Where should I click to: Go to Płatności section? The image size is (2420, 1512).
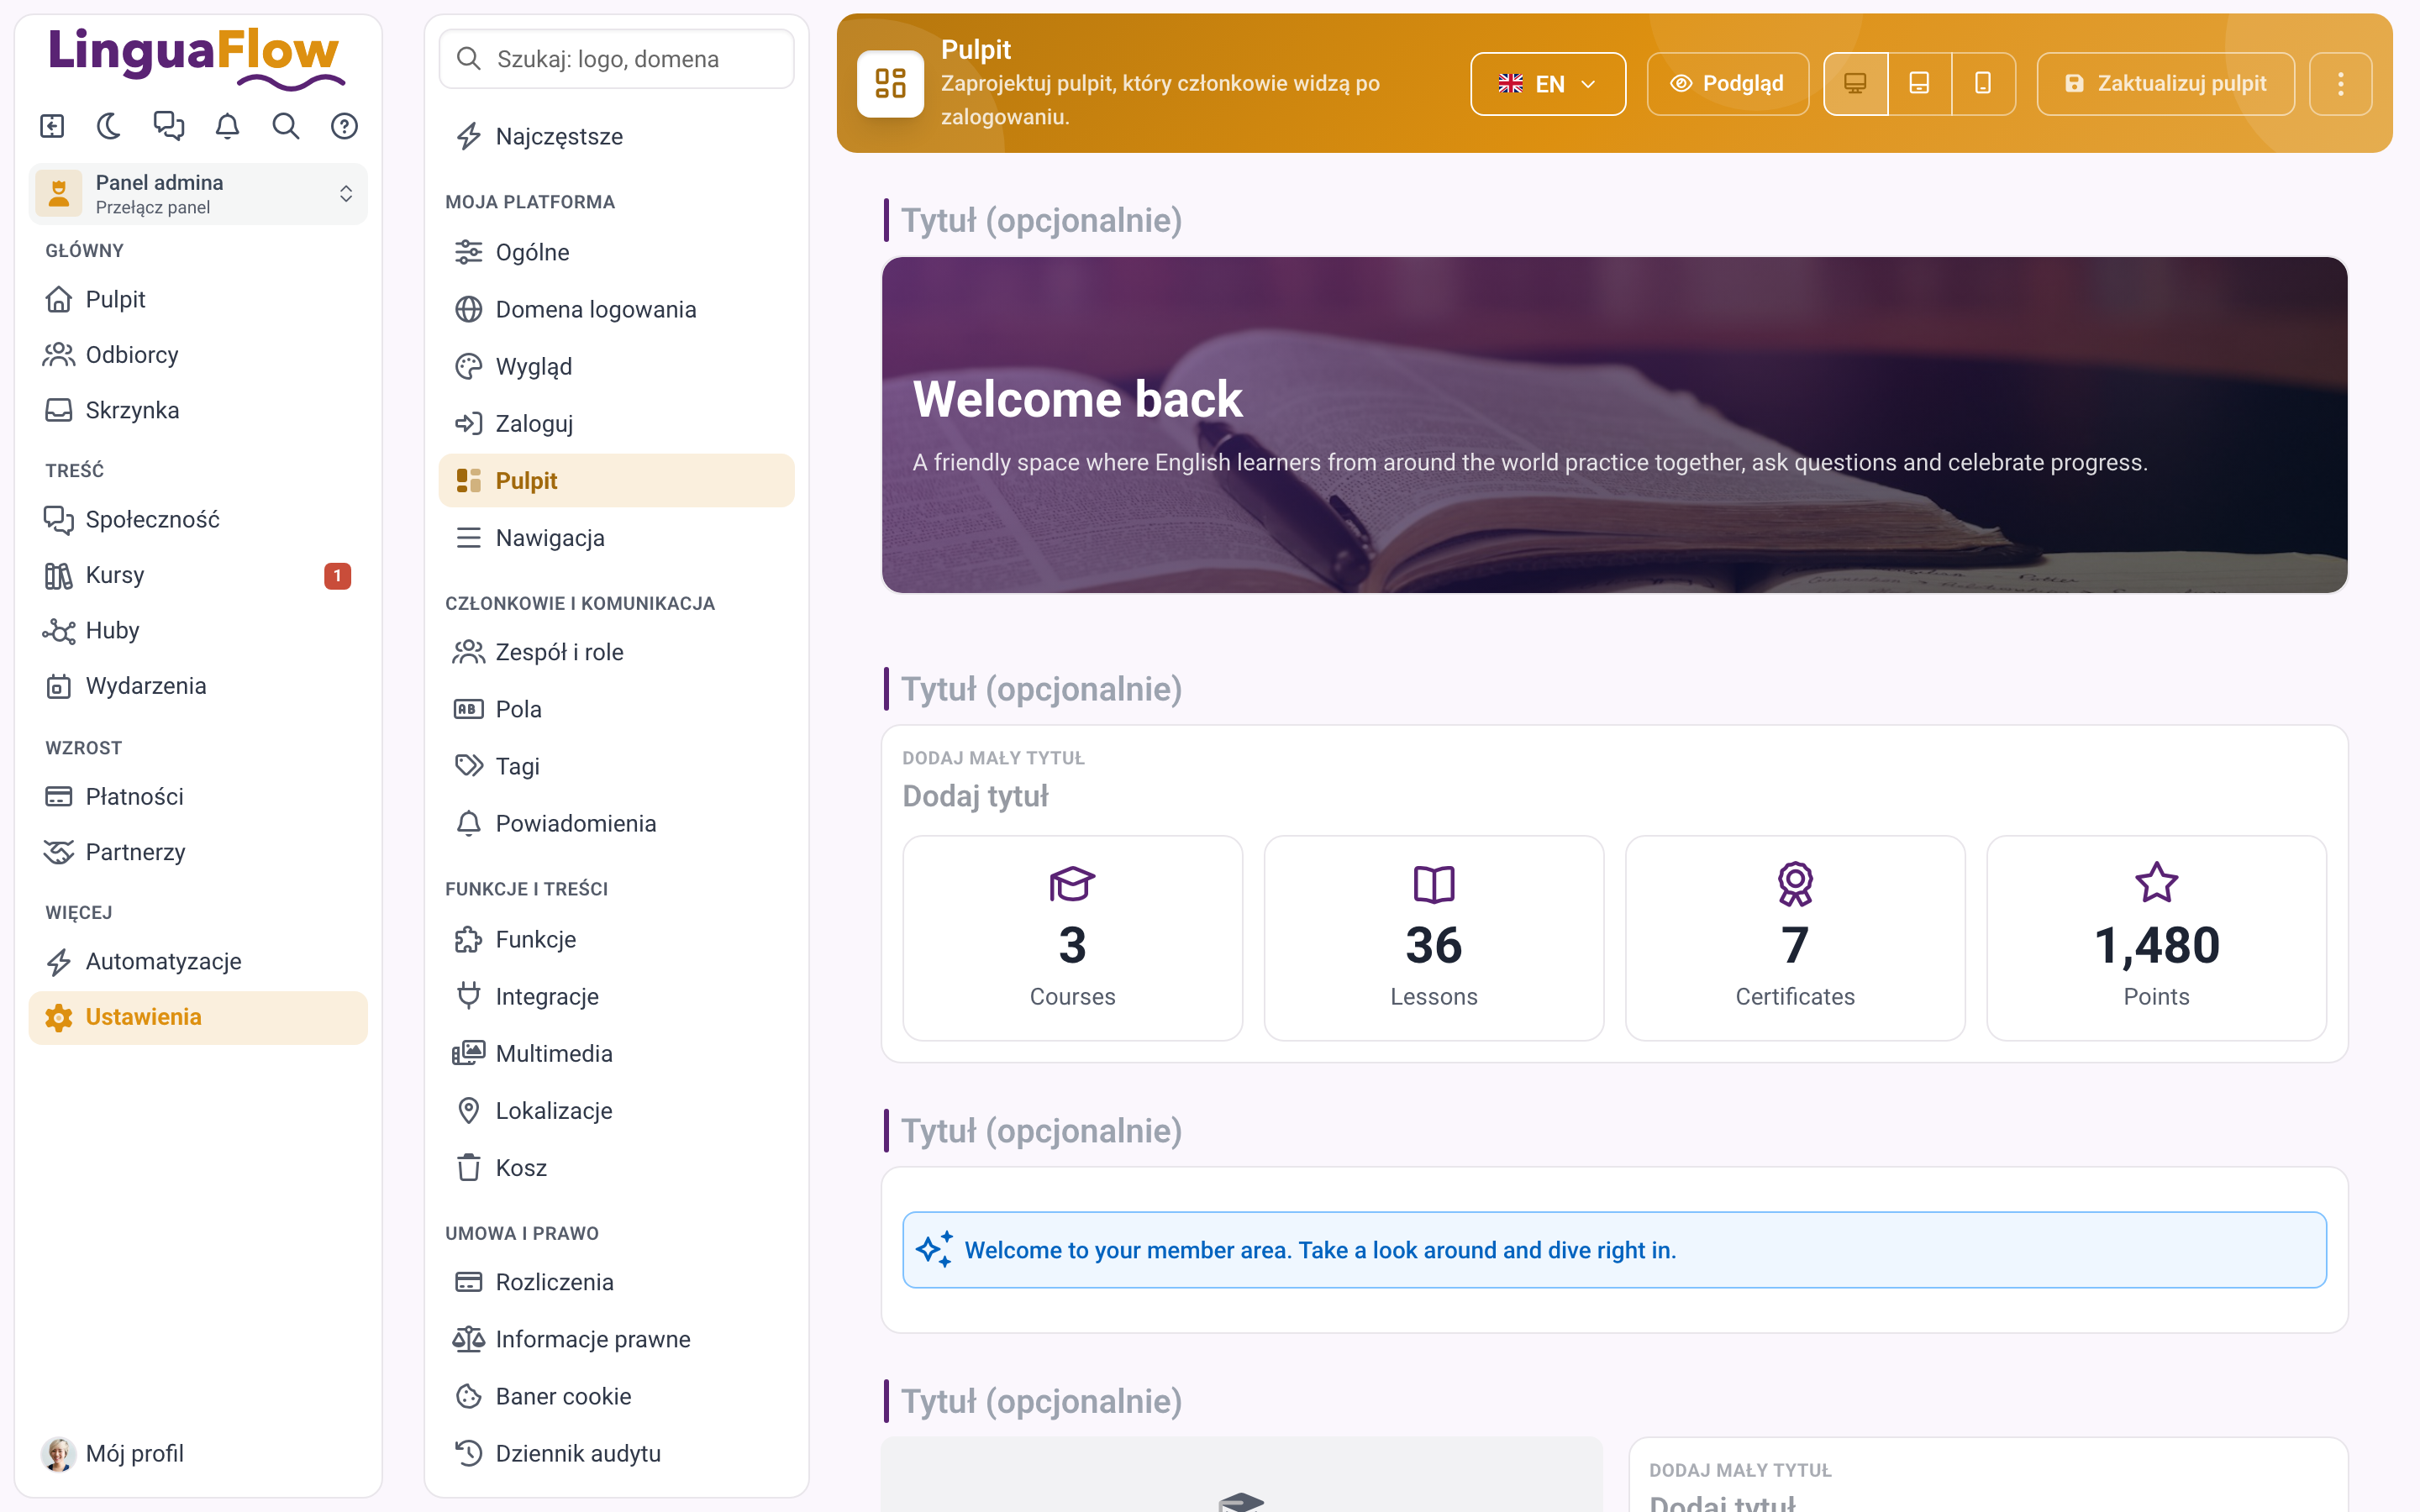click(198, 797)
